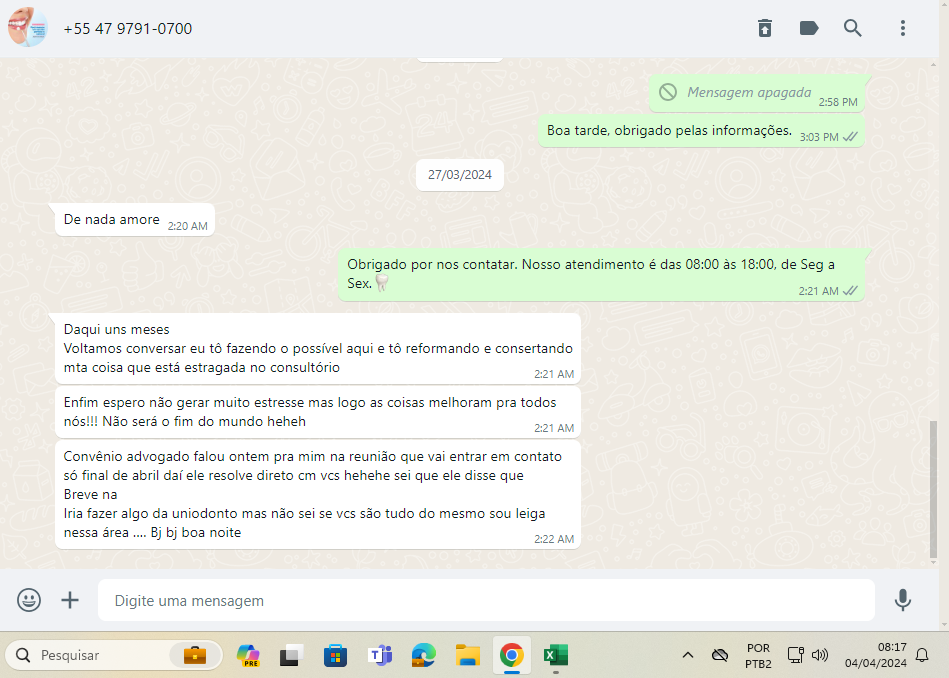The height and width of the screenshot is (678, 949).
Task: Click the delete chat trash icon
Action: [x=764, y=28]
